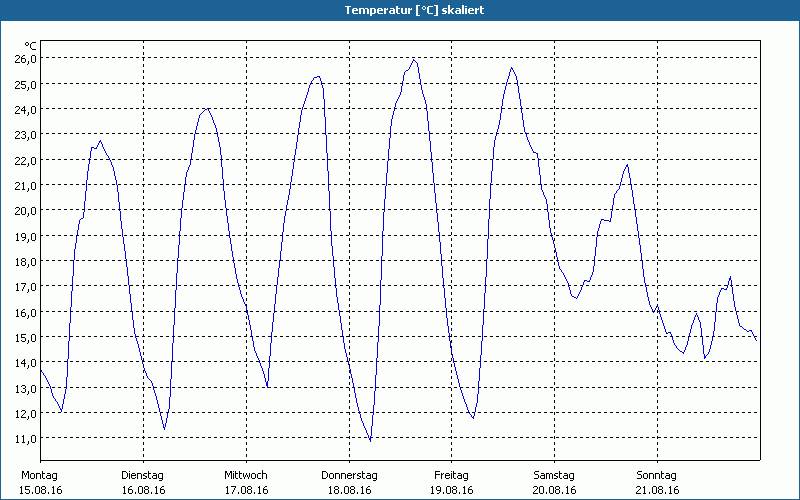Click the 'Montag' day label
800x500 pixels.
pos(39,476)
